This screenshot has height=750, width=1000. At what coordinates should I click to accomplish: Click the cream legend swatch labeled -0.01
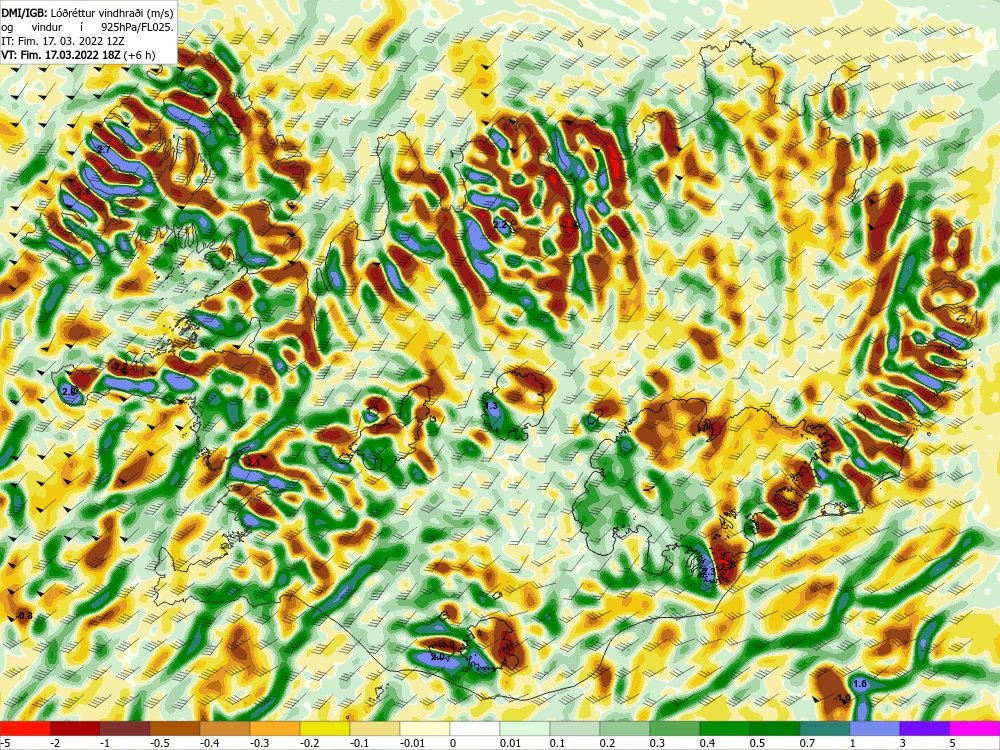(425, 728)
